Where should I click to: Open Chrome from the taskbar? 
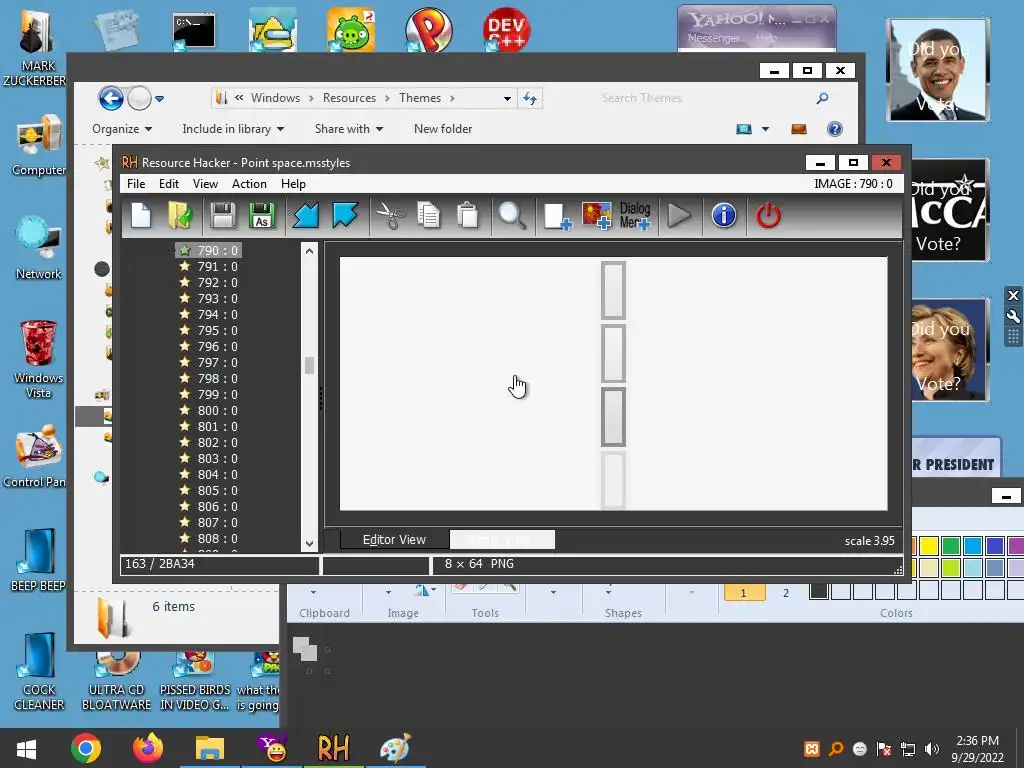click(86, 748)
